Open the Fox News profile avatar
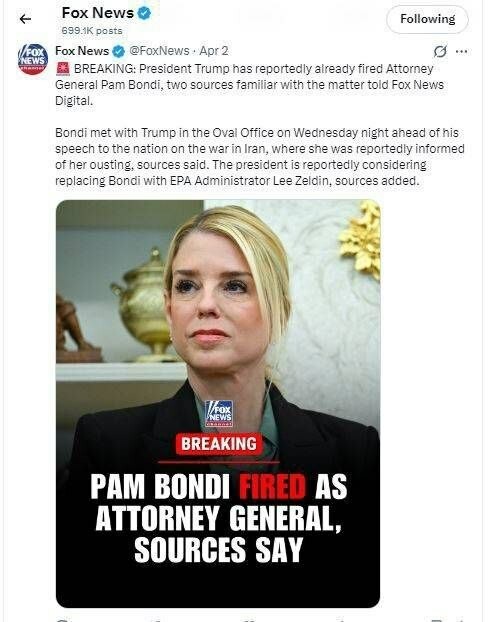 click(33, 59)
